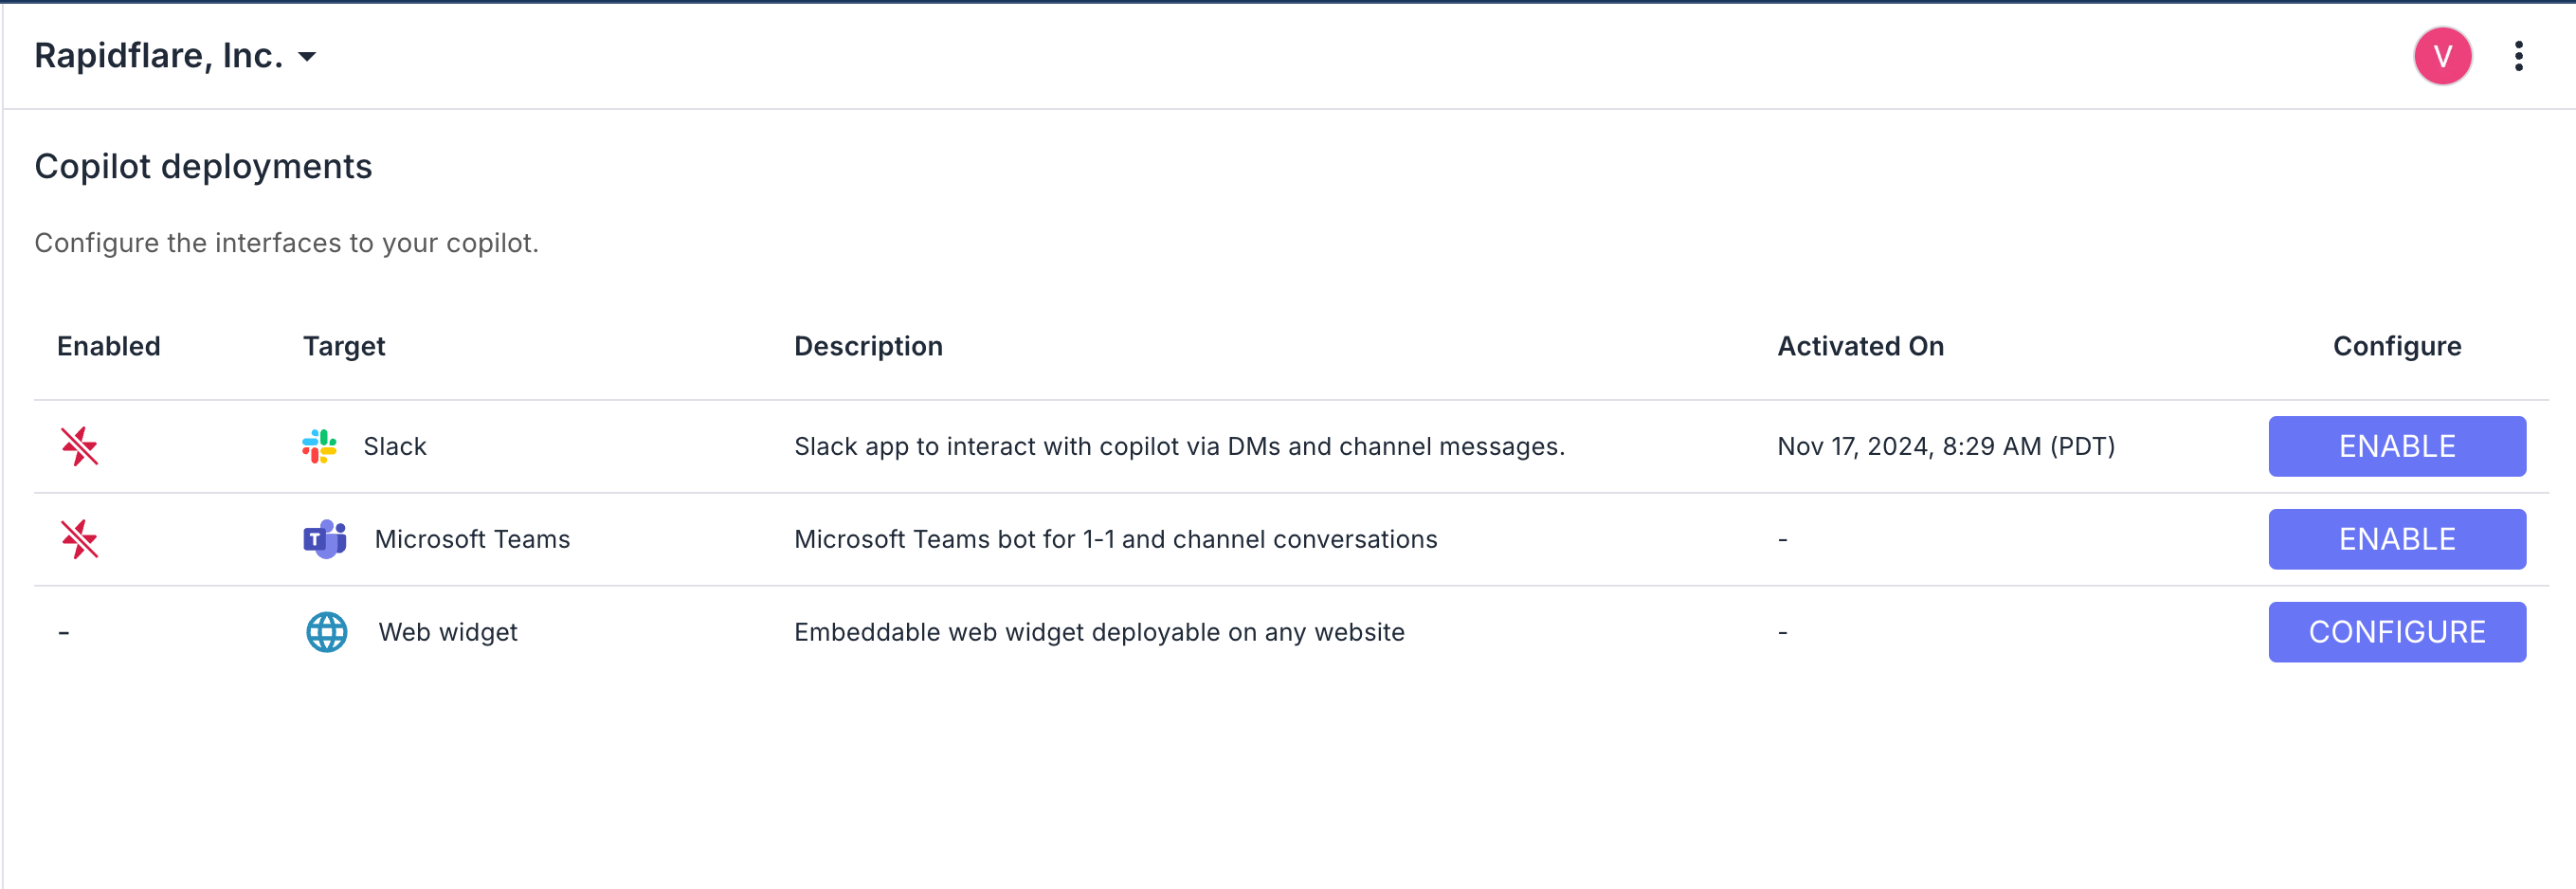Viewport: 2576px width, 889px height.
Task: Open the three-dot more options menu
Action: click(2518, 56)
